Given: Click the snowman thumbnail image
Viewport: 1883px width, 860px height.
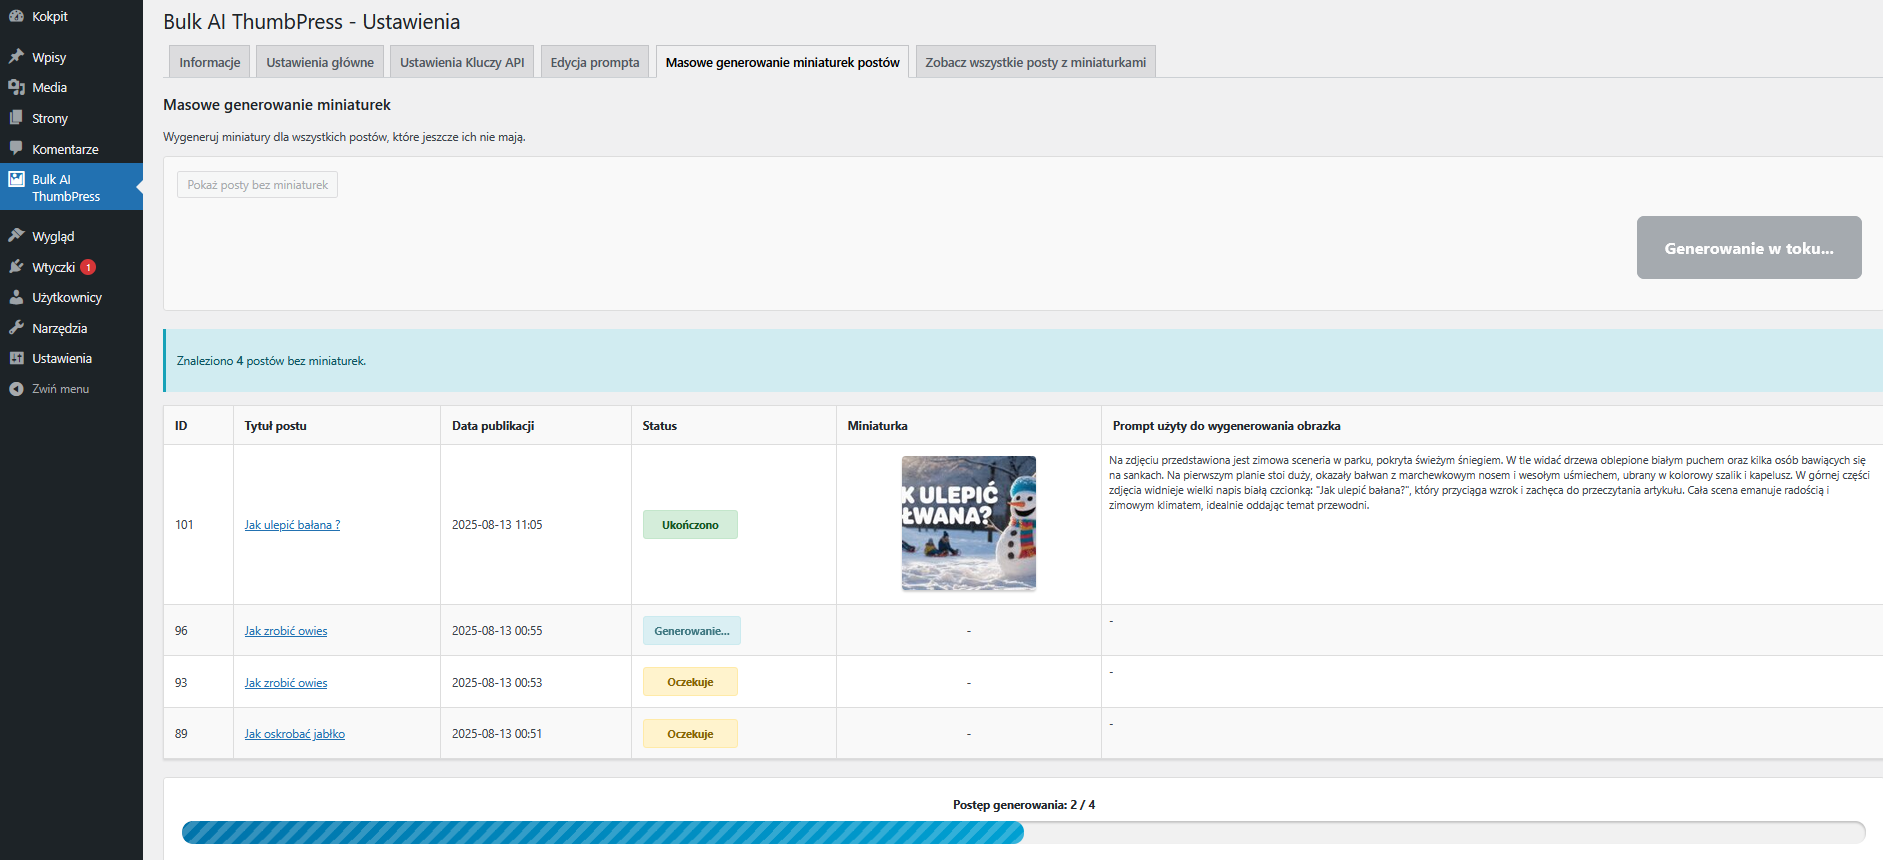Looking at the screenshot, I should [968, 523].
